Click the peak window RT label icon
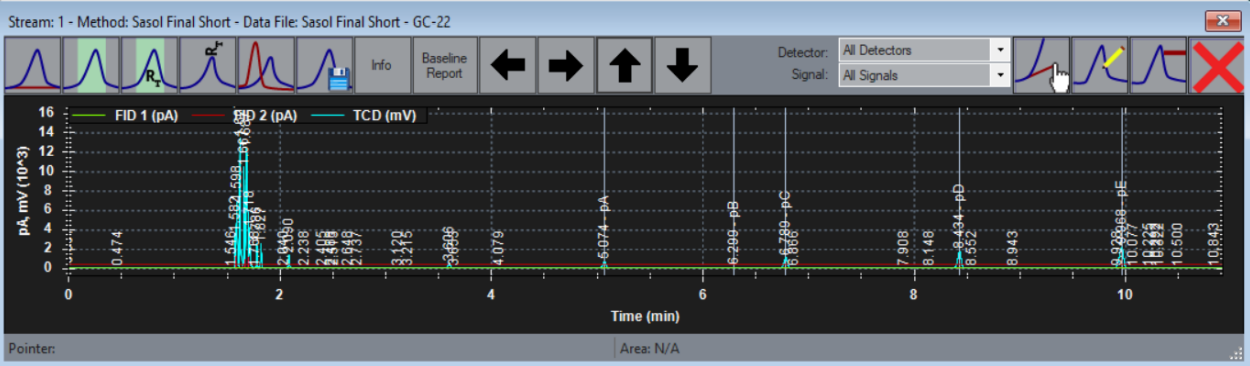The image size is (1250, 366). click(x=149, y=66)
